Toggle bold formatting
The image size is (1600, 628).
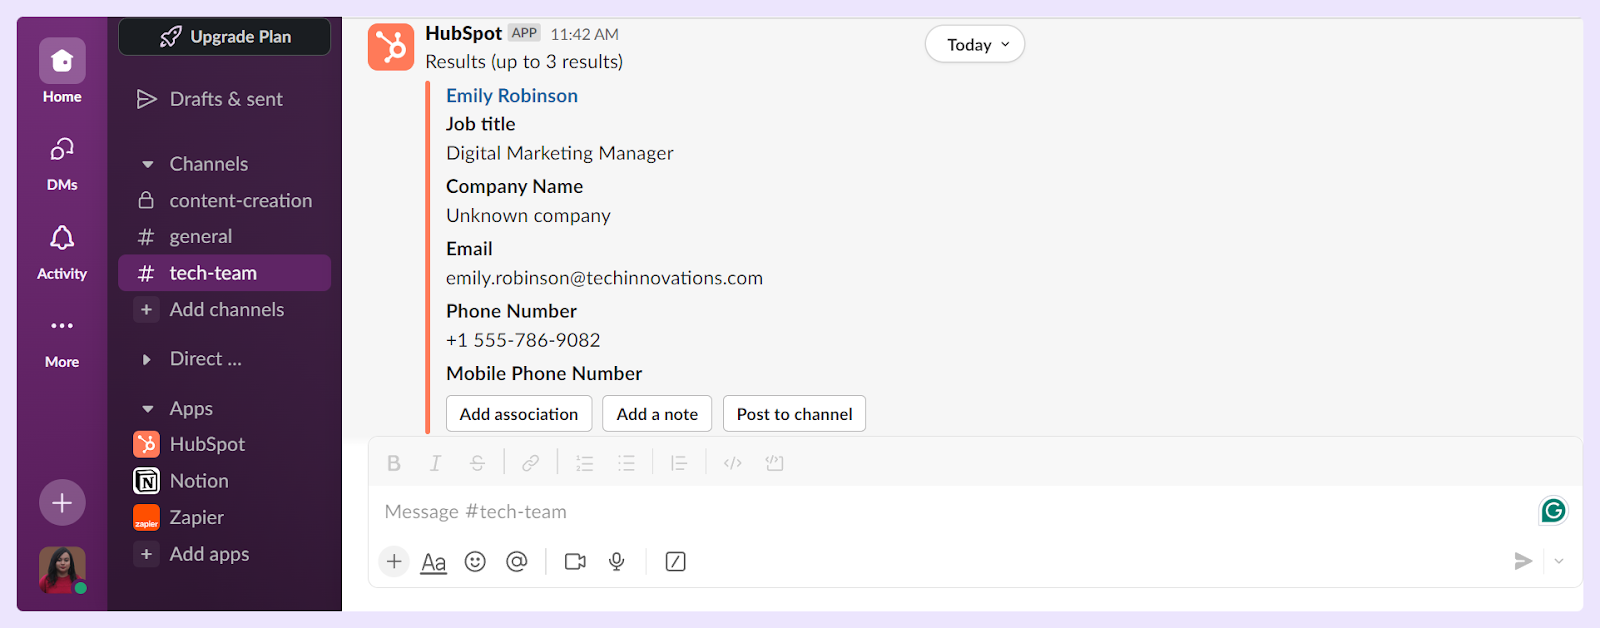click(x=394, y=463)
